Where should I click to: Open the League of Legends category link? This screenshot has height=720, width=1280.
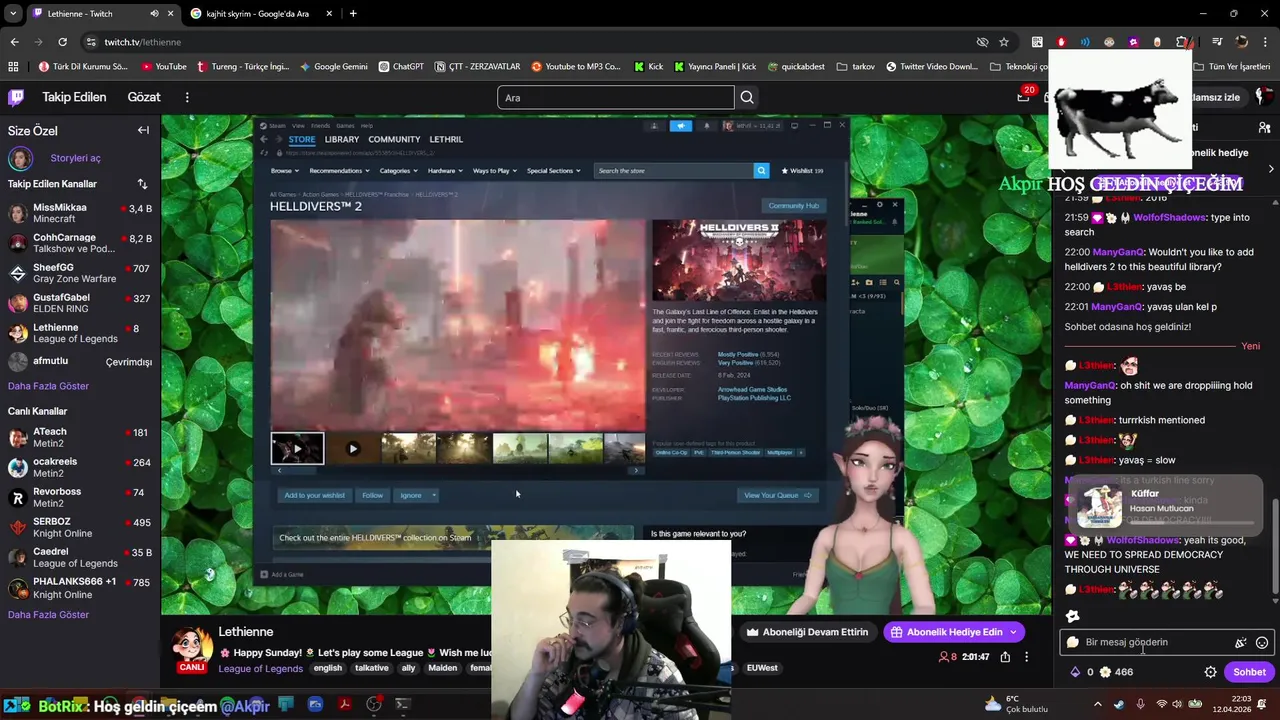pos(261,668)
